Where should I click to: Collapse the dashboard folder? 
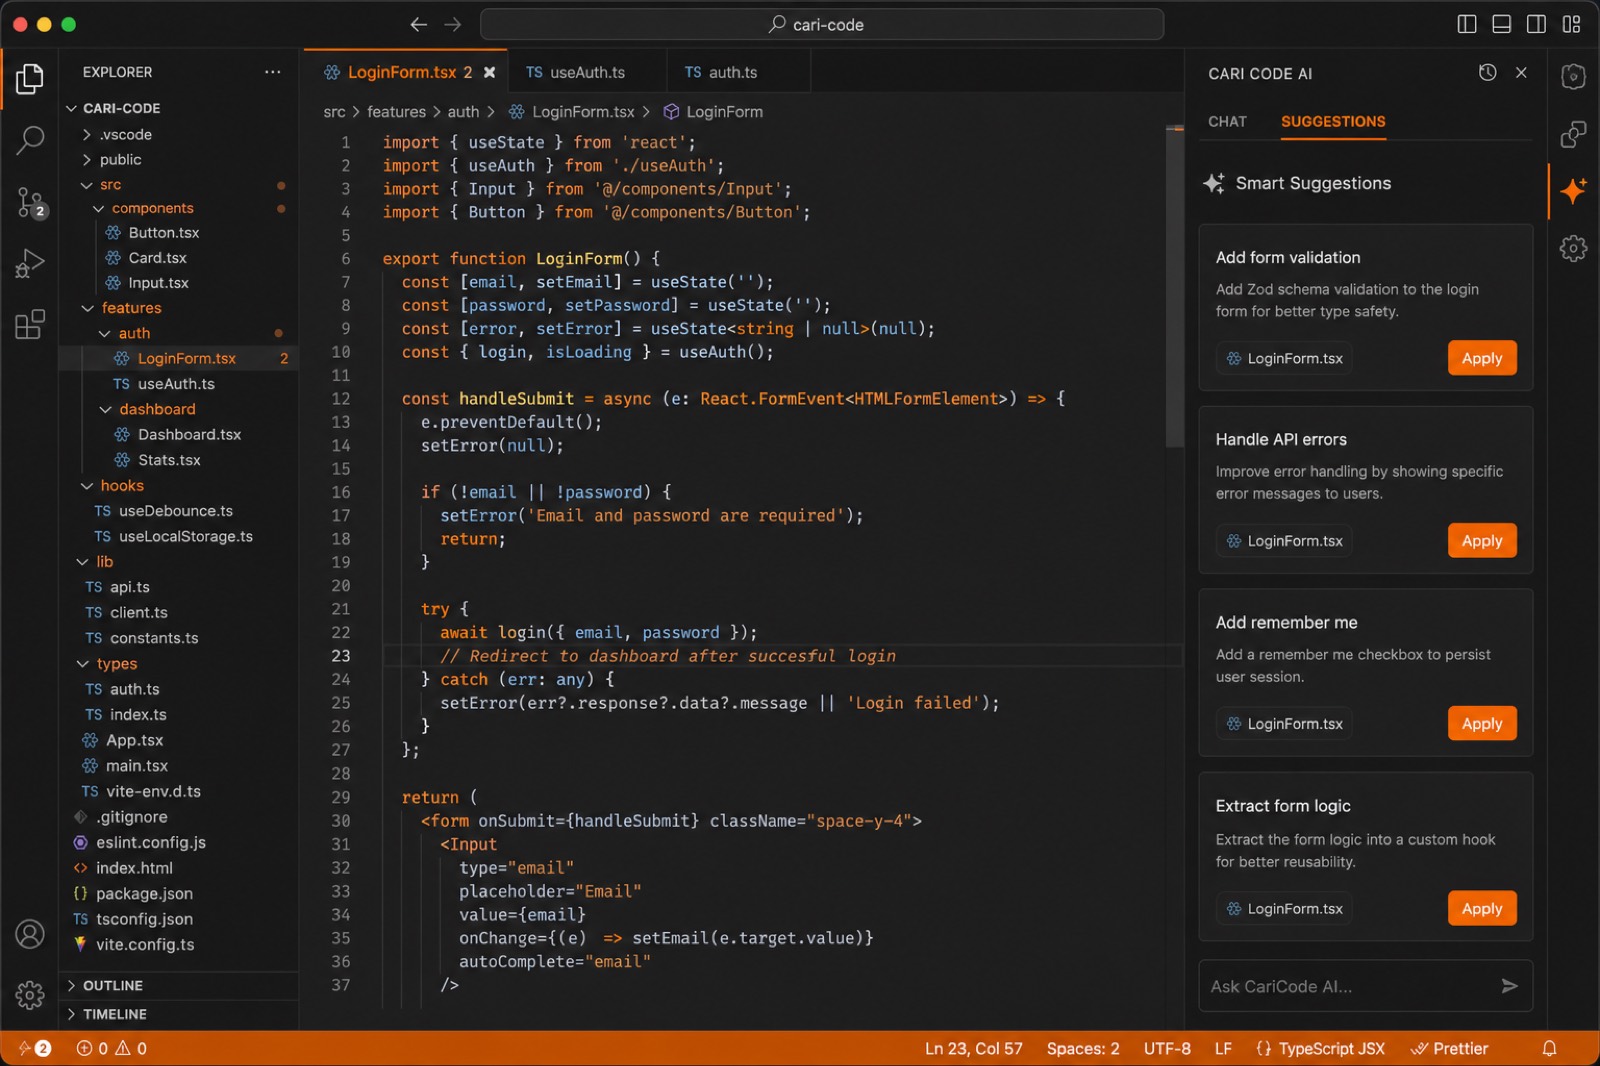coord(179,409)
